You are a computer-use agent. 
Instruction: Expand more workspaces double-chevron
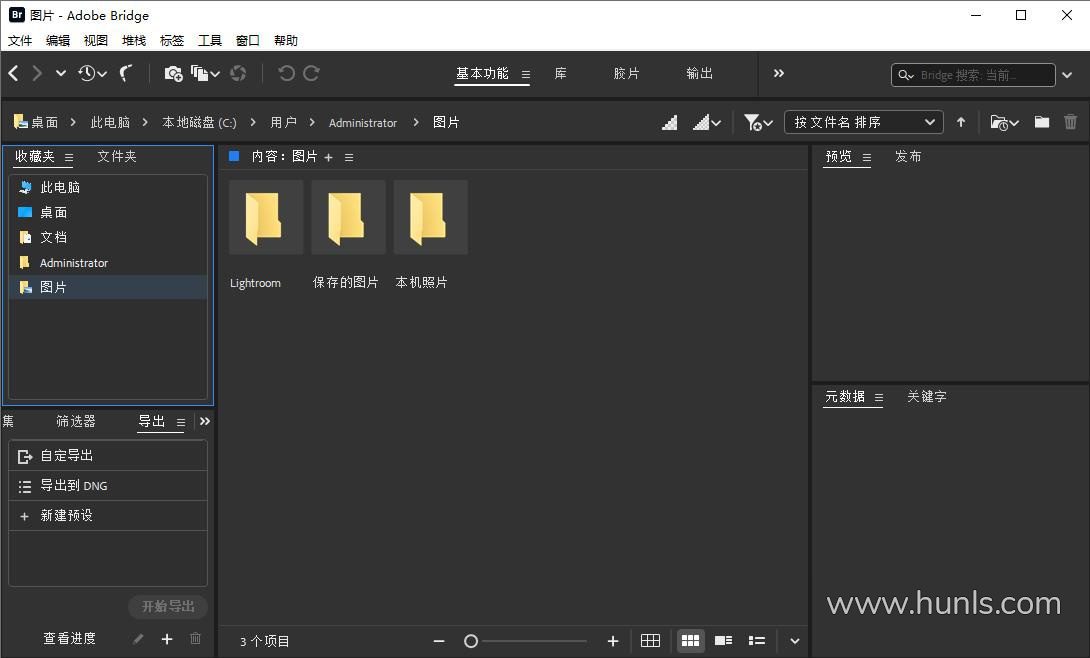coord(779,73)
